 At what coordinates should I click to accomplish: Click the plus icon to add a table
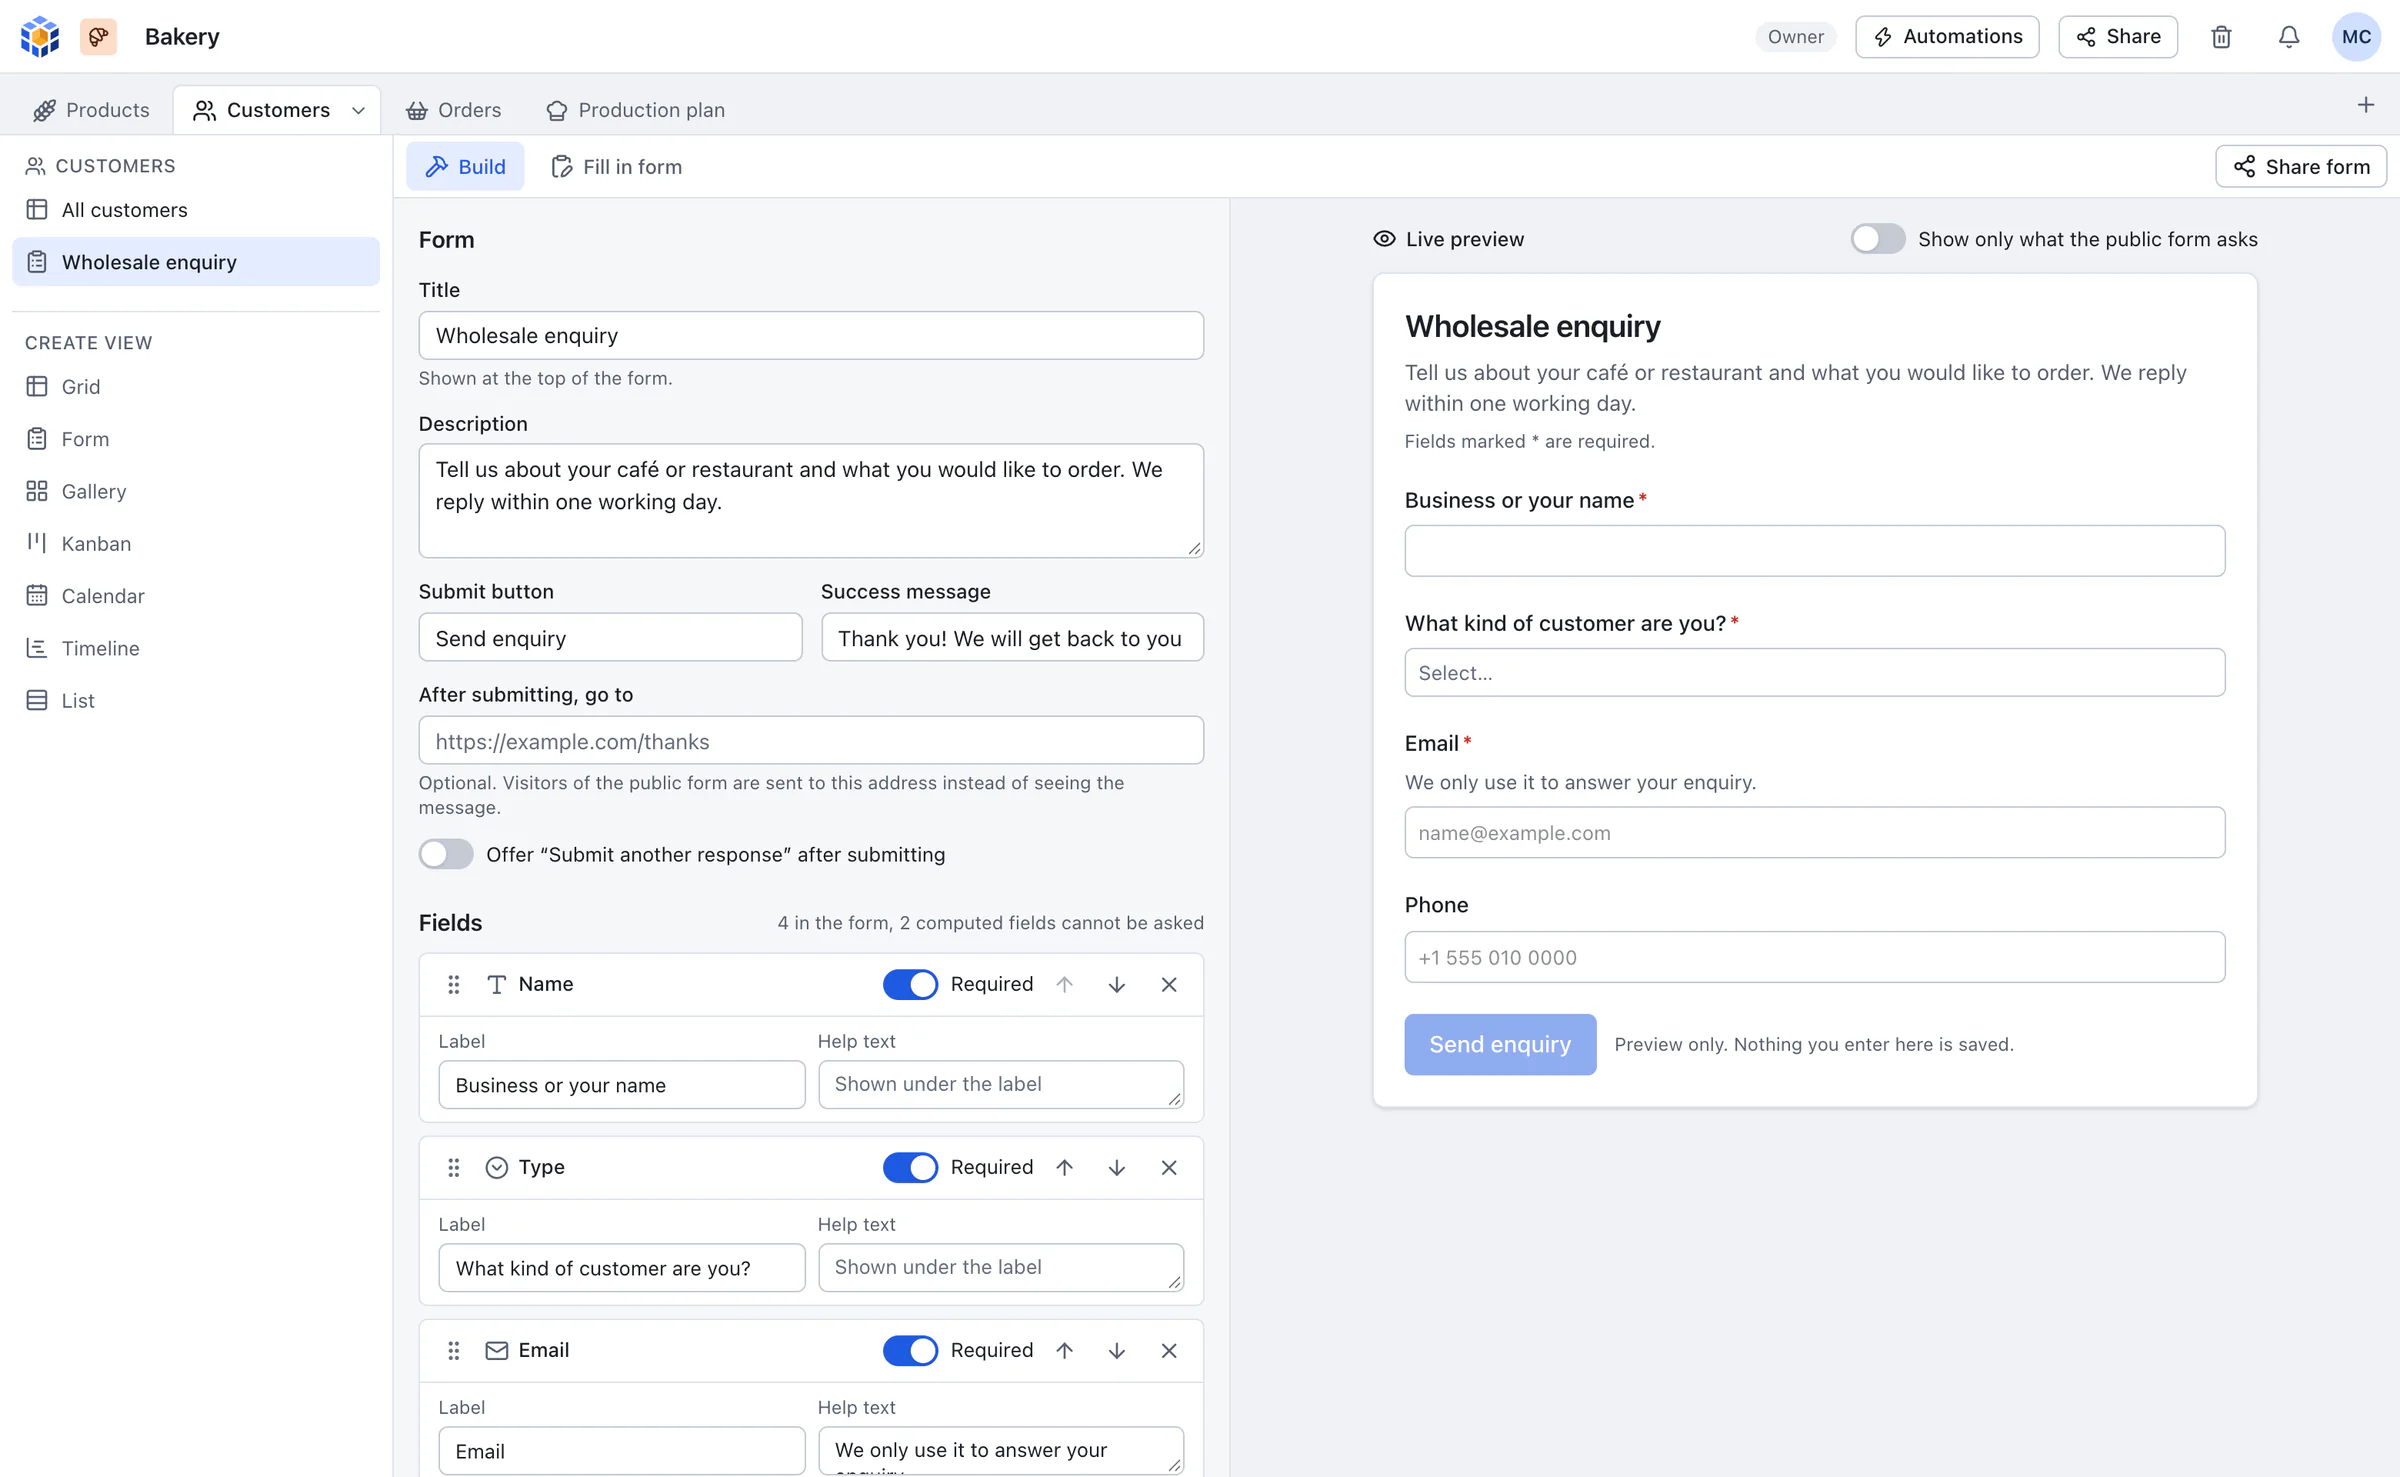[x=2366, y=105]
